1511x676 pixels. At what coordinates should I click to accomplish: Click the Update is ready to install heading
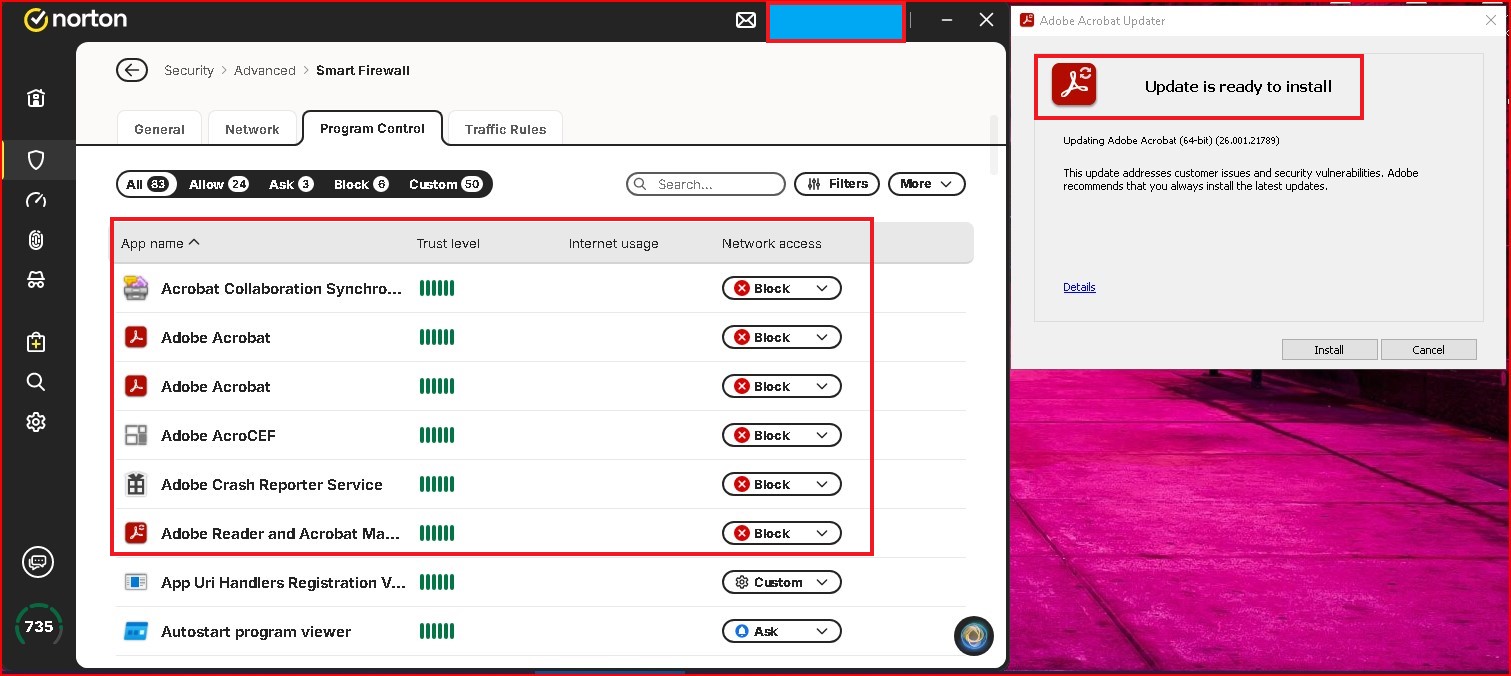[1238, 87]
